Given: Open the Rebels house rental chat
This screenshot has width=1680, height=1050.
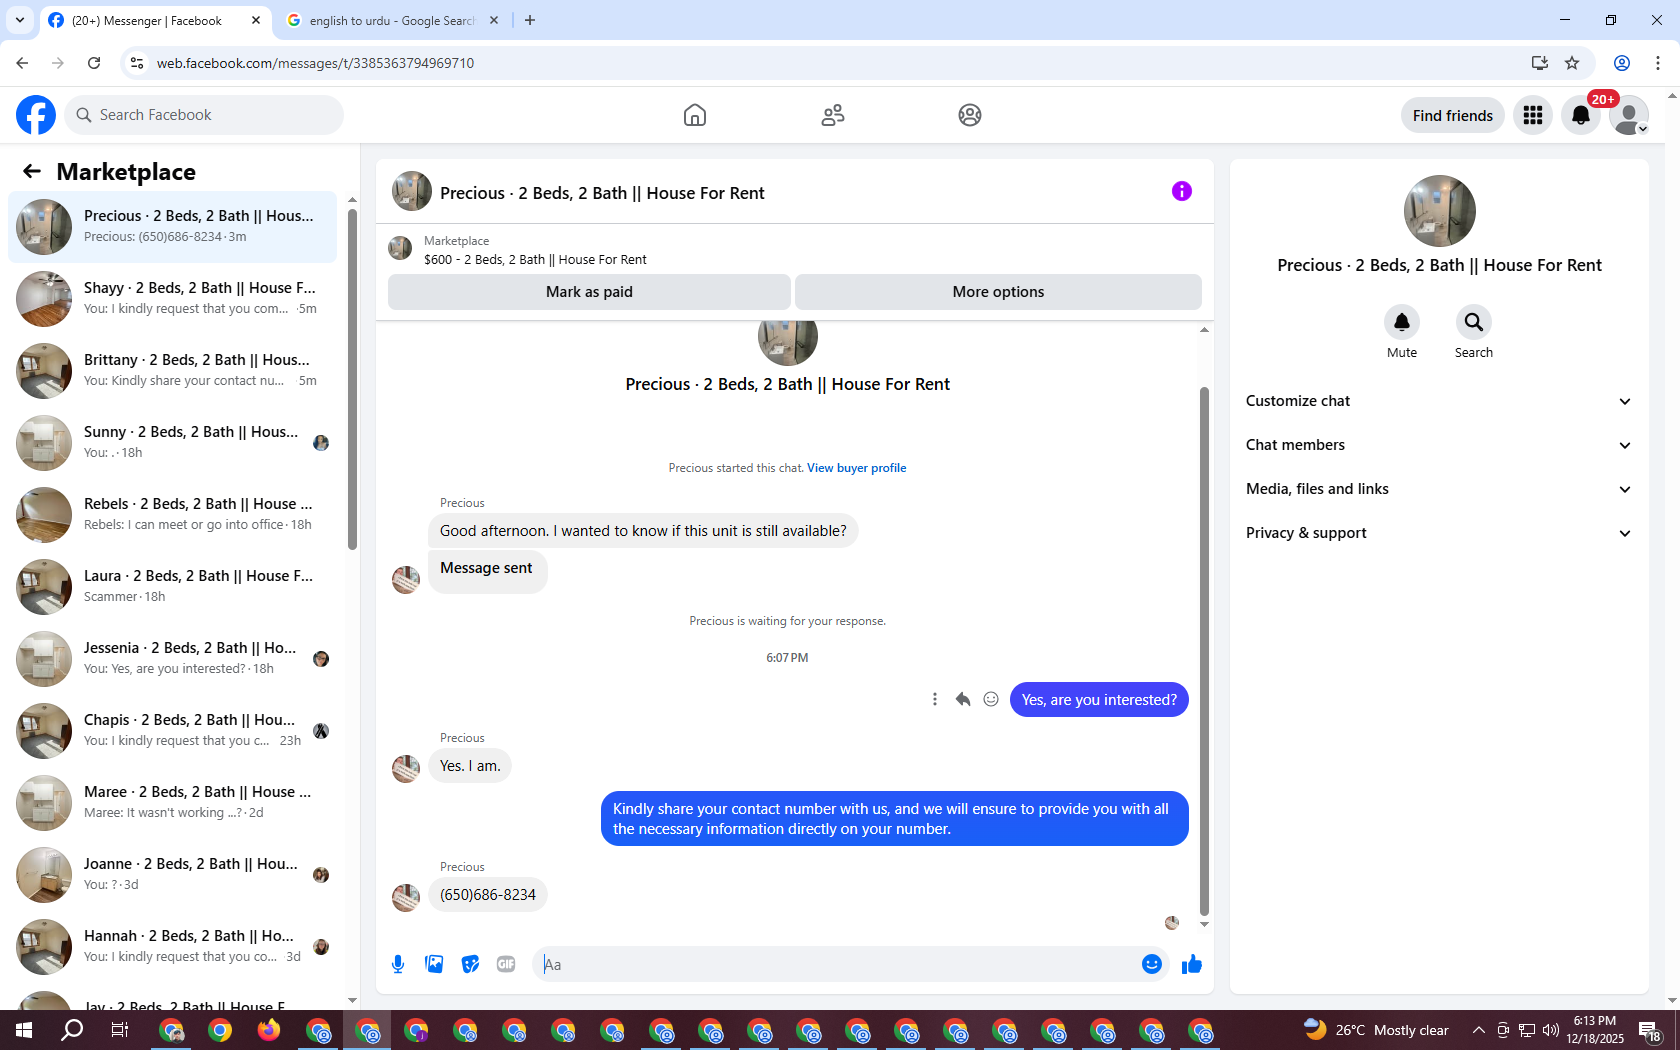Looking at the screenshot, I should [172, 515].
